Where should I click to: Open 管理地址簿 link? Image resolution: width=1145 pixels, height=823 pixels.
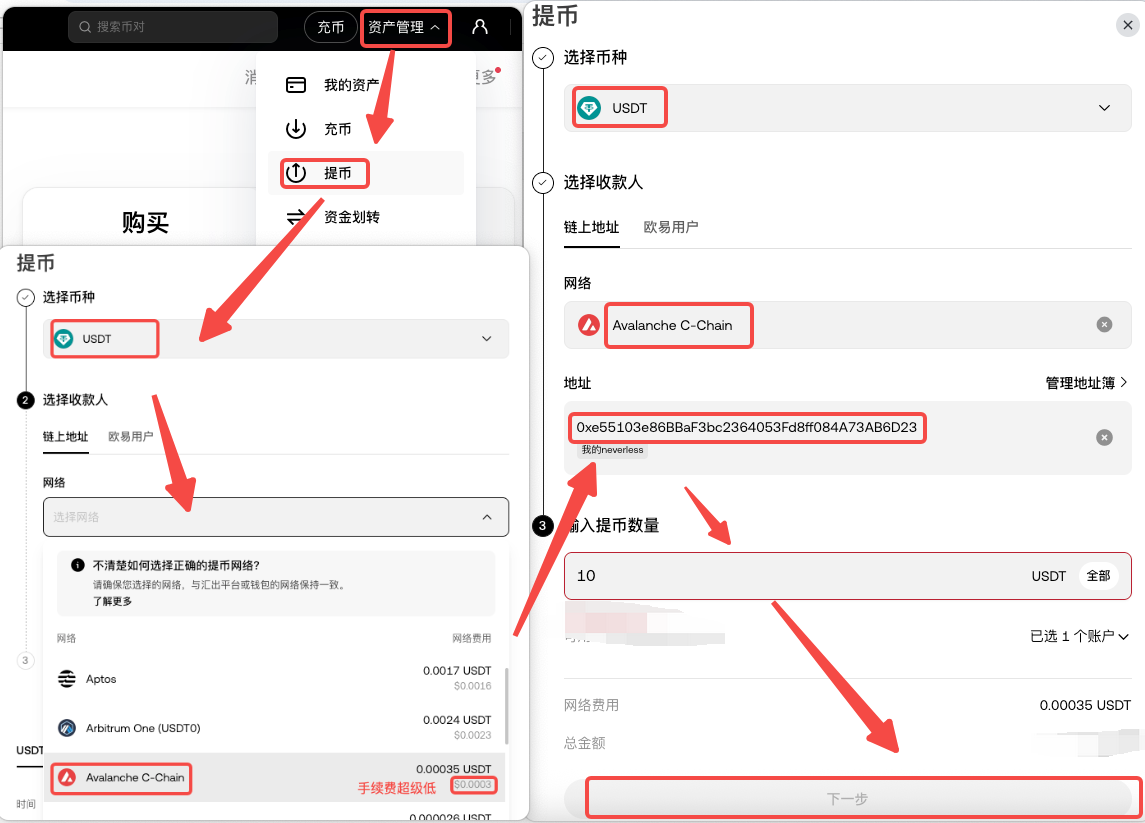1086,383
